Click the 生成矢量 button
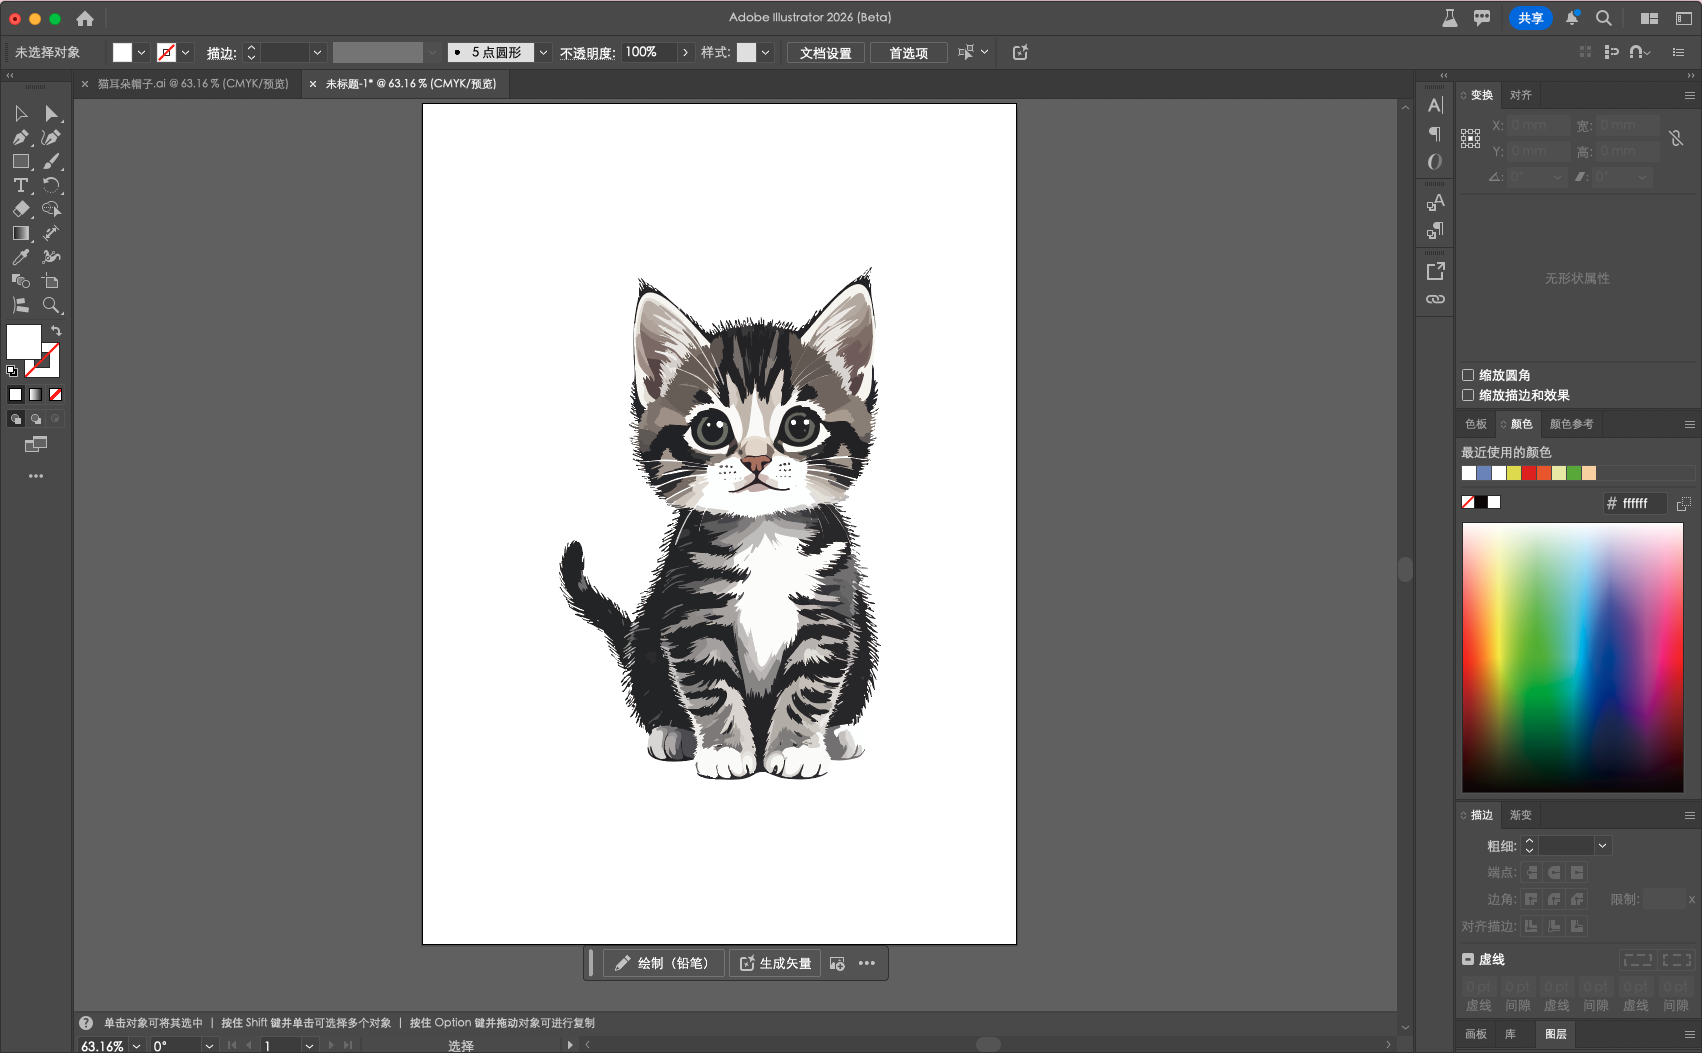Screen dimensions: 1702x1053 tap(775, 963)
